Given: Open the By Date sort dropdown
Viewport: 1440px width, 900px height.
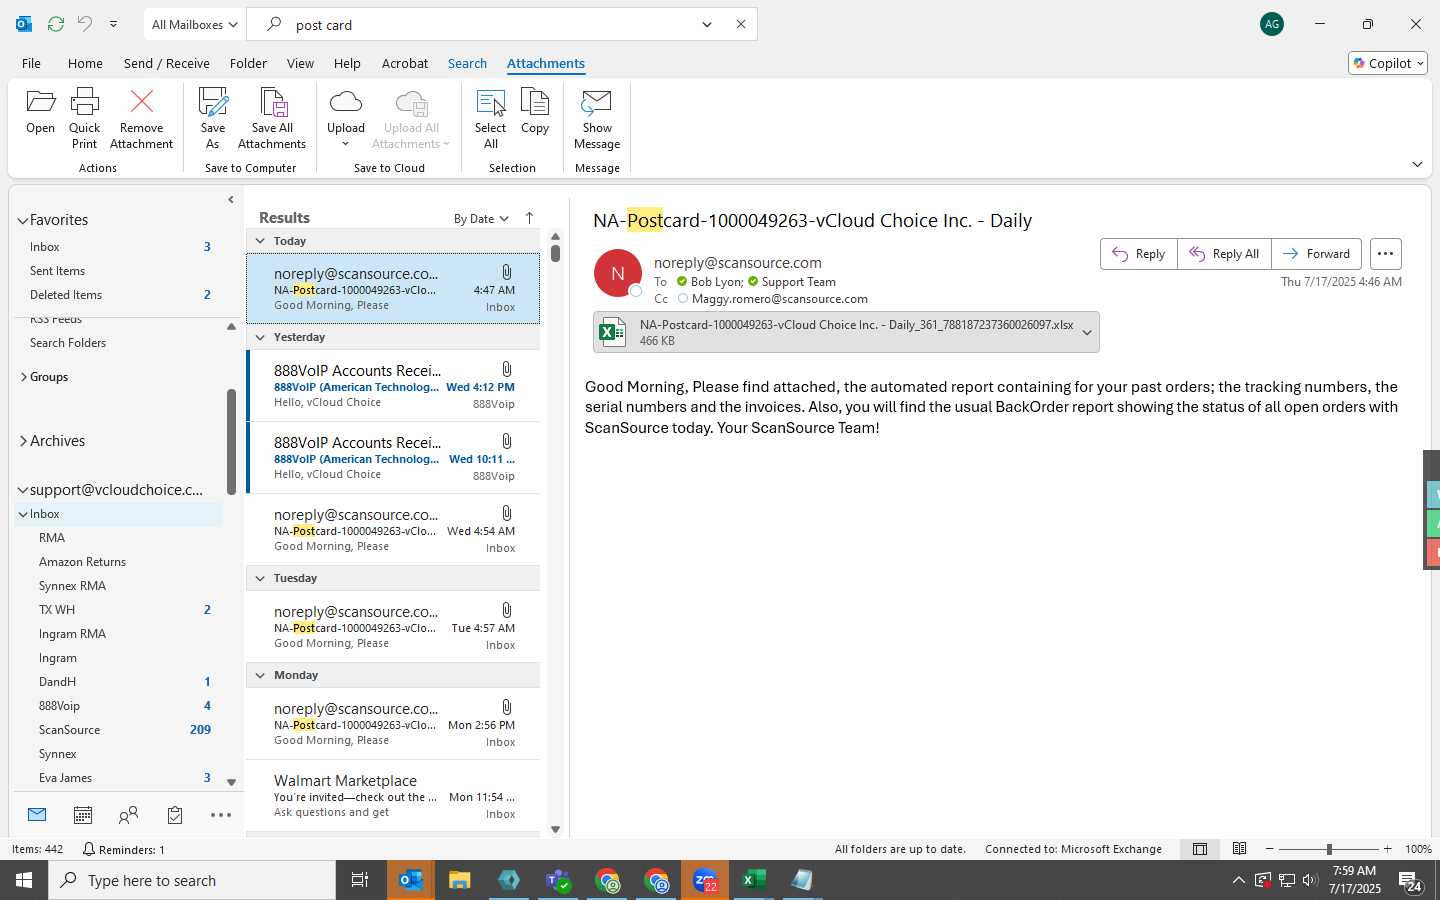Looking at the screenshot, I should tap(481, 219).
